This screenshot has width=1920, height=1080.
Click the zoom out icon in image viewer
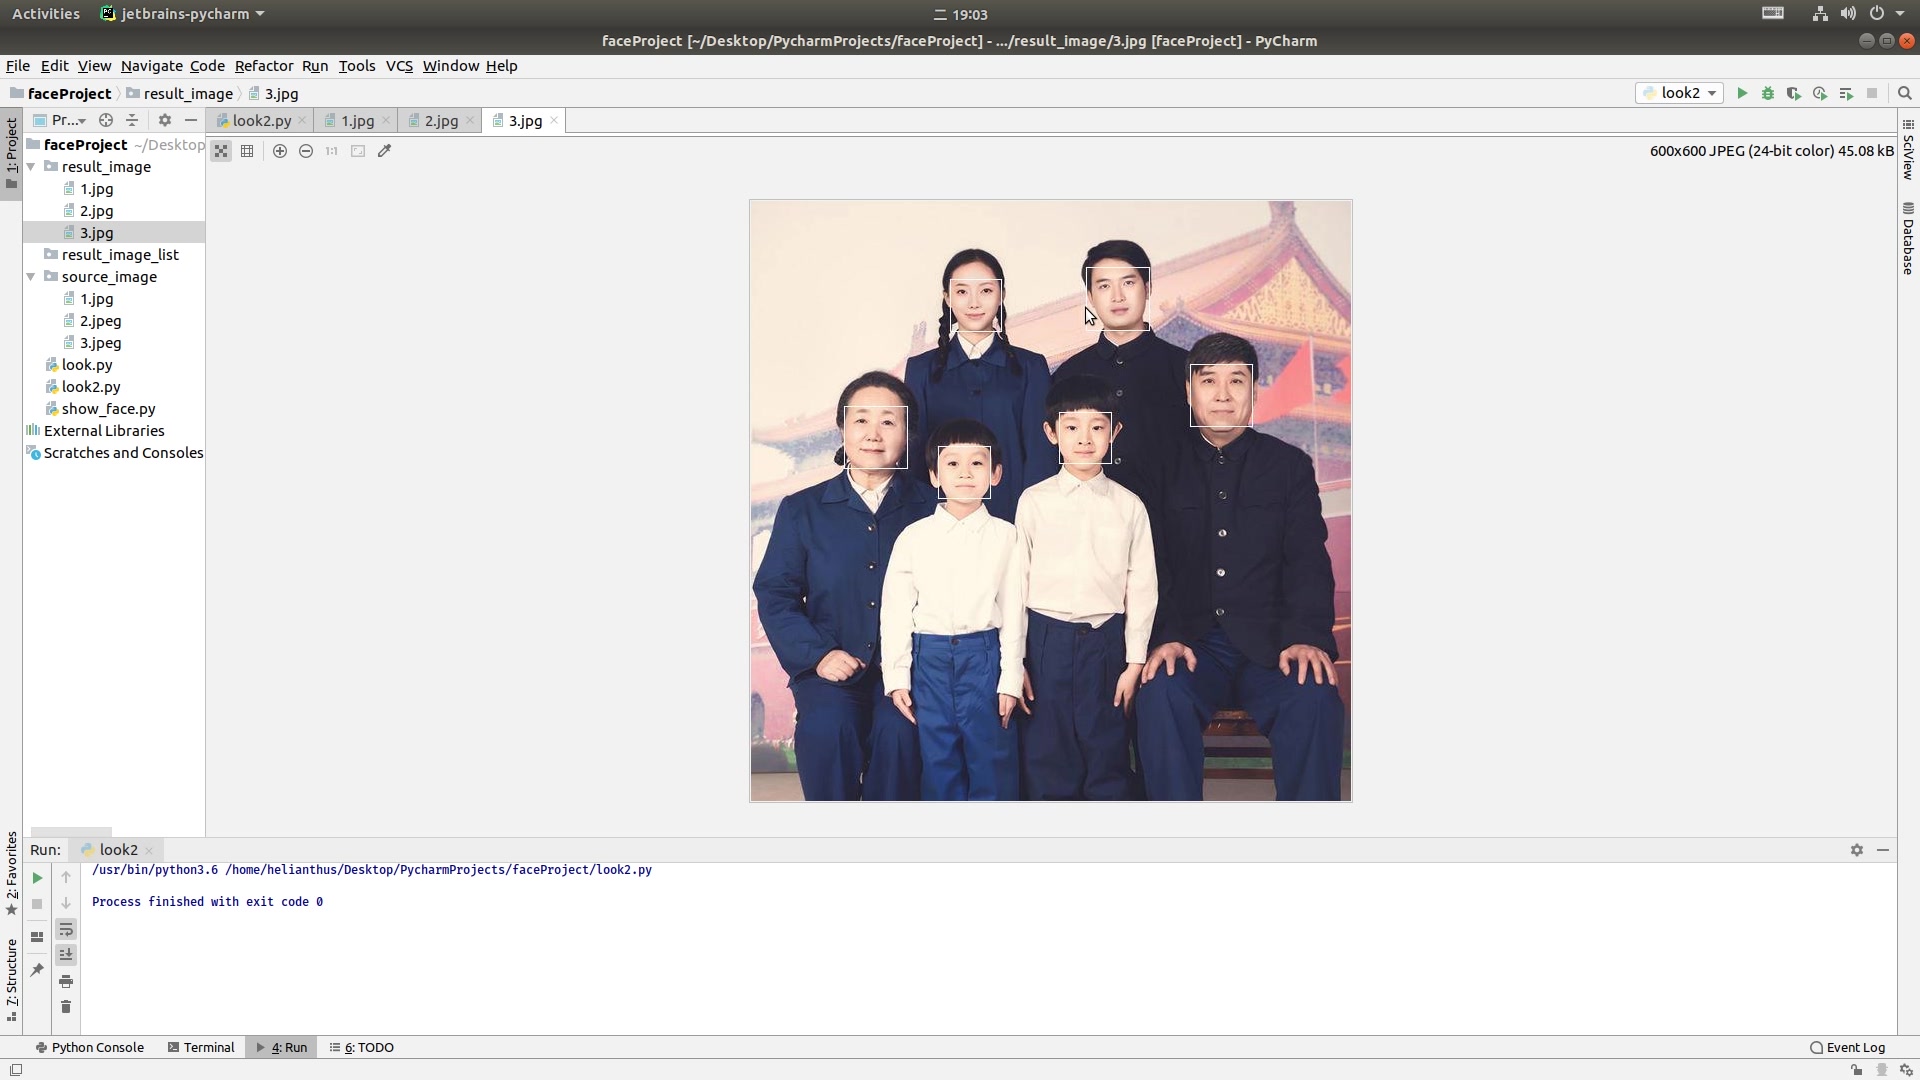[305, 150]
